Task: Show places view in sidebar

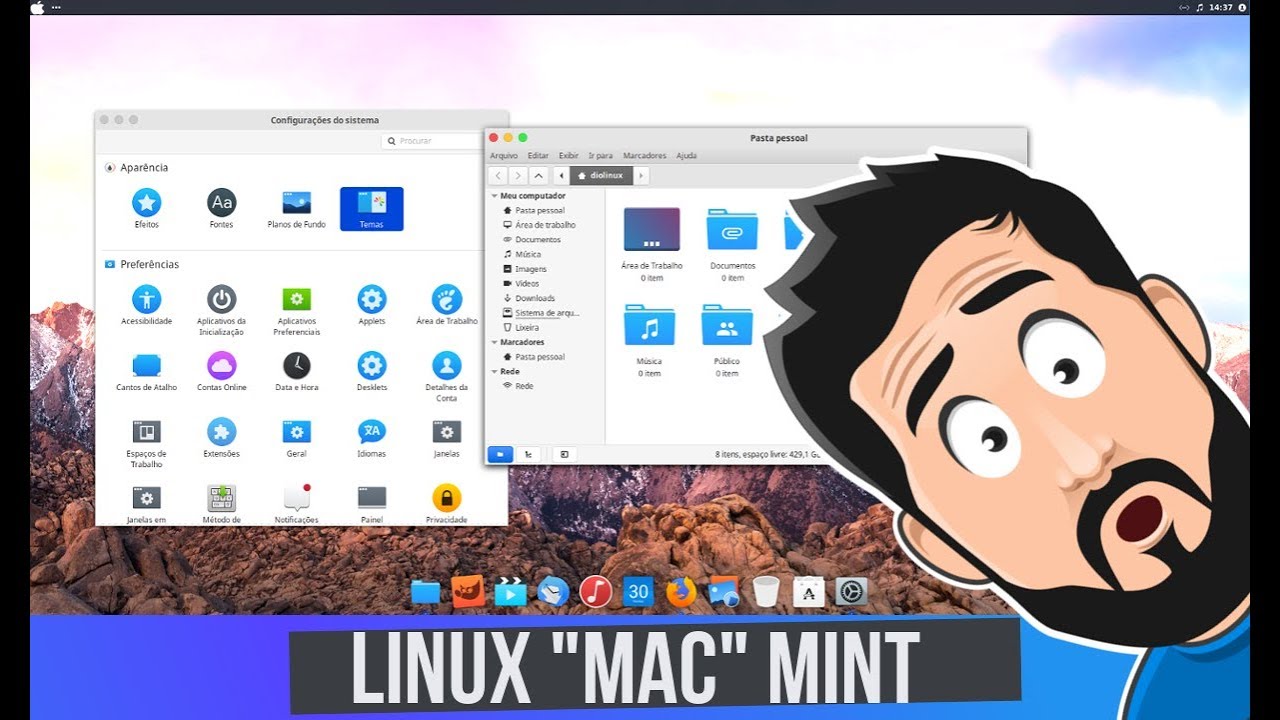Action: point(500,454)
